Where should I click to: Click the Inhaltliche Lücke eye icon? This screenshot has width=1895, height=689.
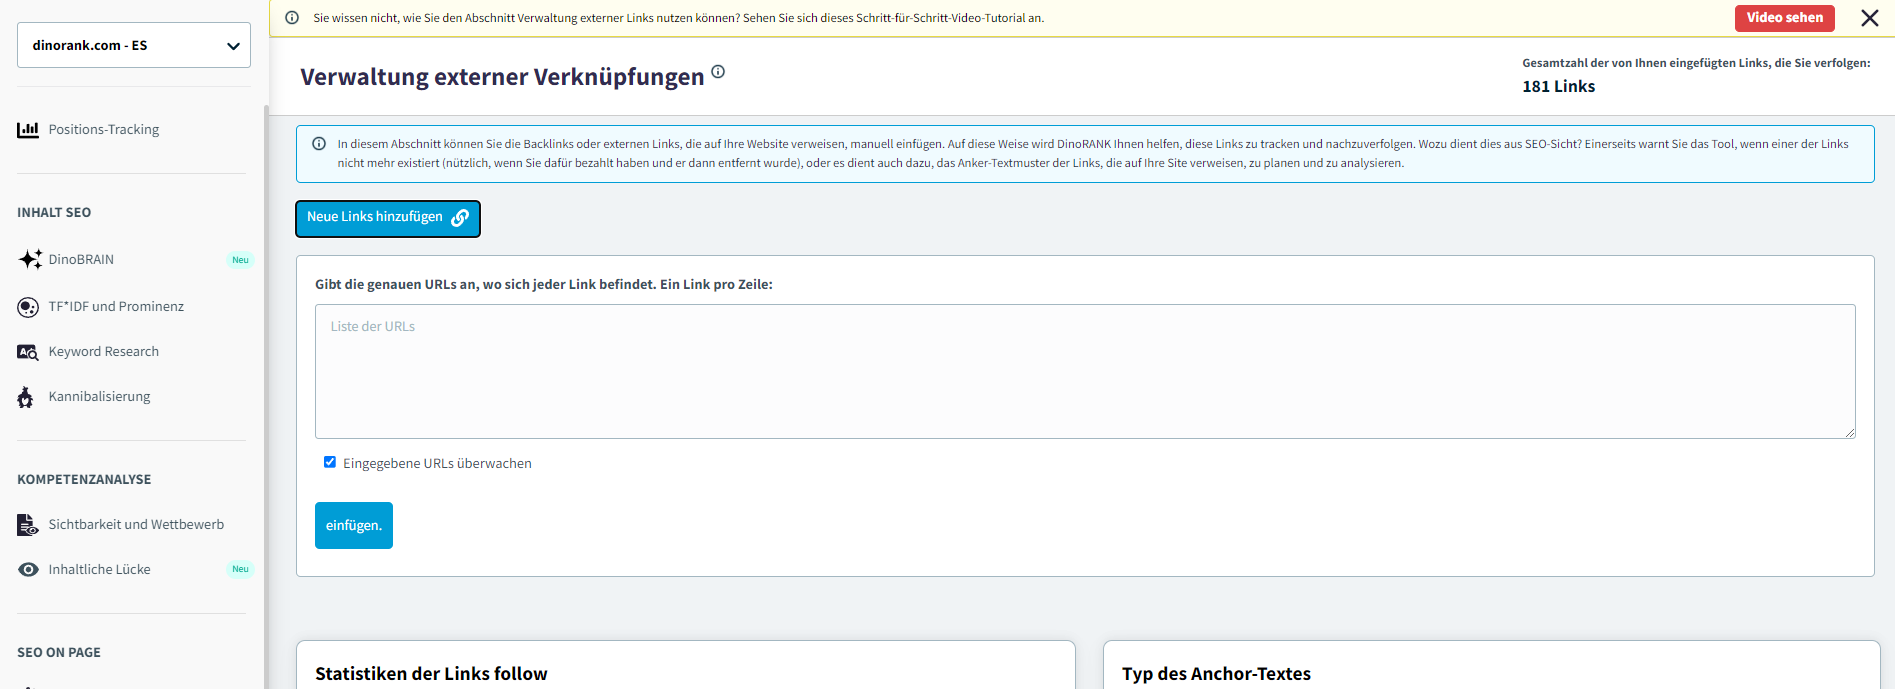point(29,569)
